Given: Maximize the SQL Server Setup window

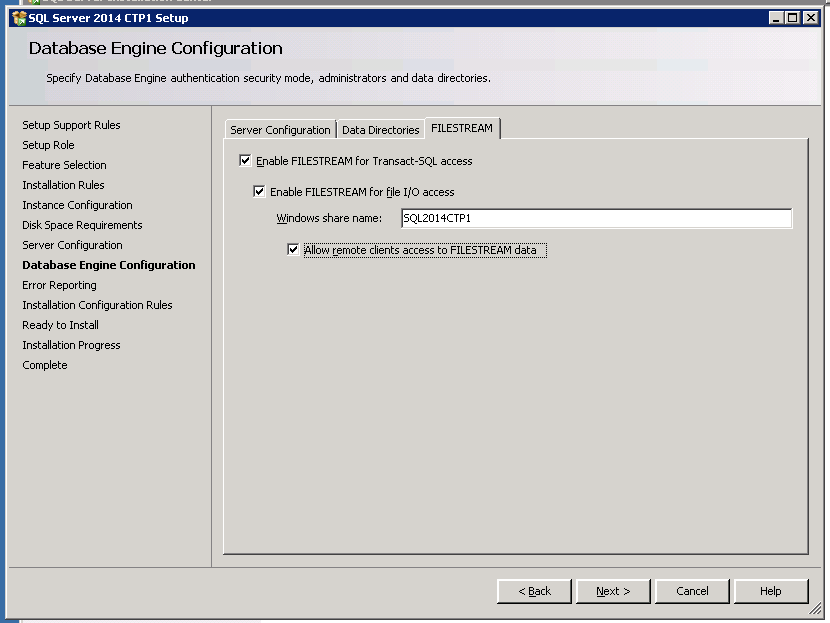Looking at the screenshot, I should pyautogui.click(x=793, y=18).
